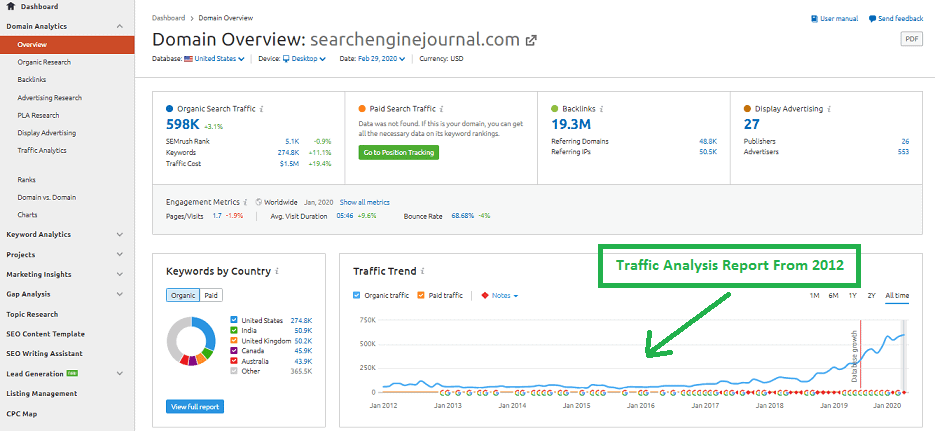935x431 pixels.
Task: Select the 2Y time range tab
Action: coord(871,295)
